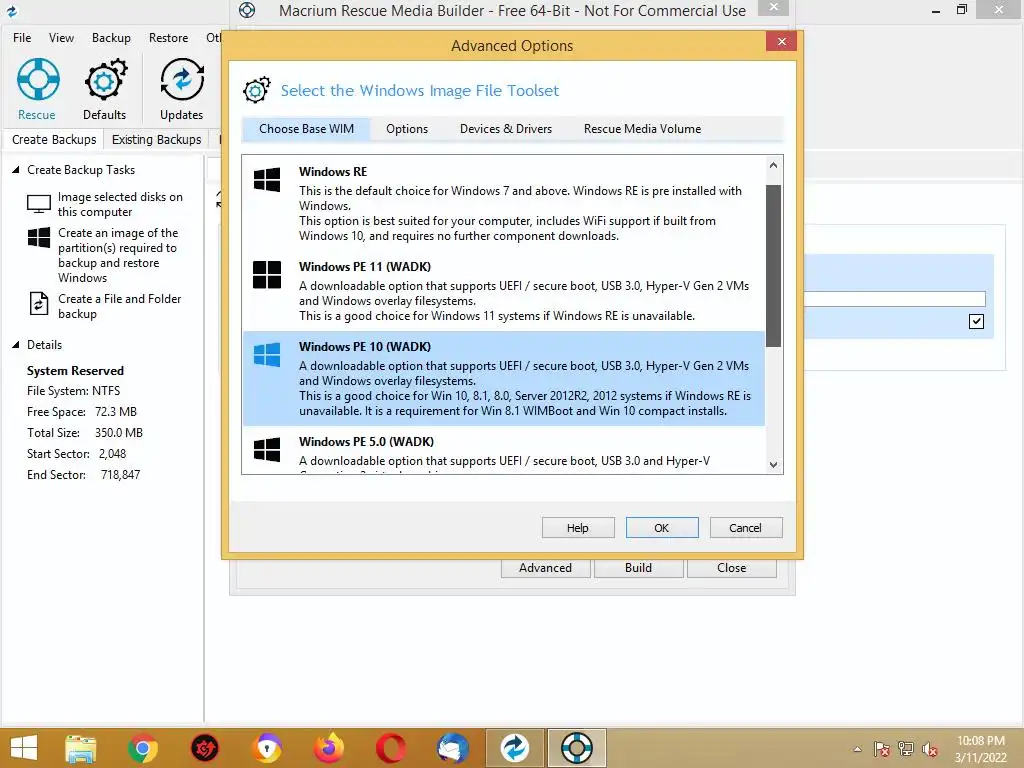Click the Help button
The width and height of the screenshot is (1024, 768).
578,528
